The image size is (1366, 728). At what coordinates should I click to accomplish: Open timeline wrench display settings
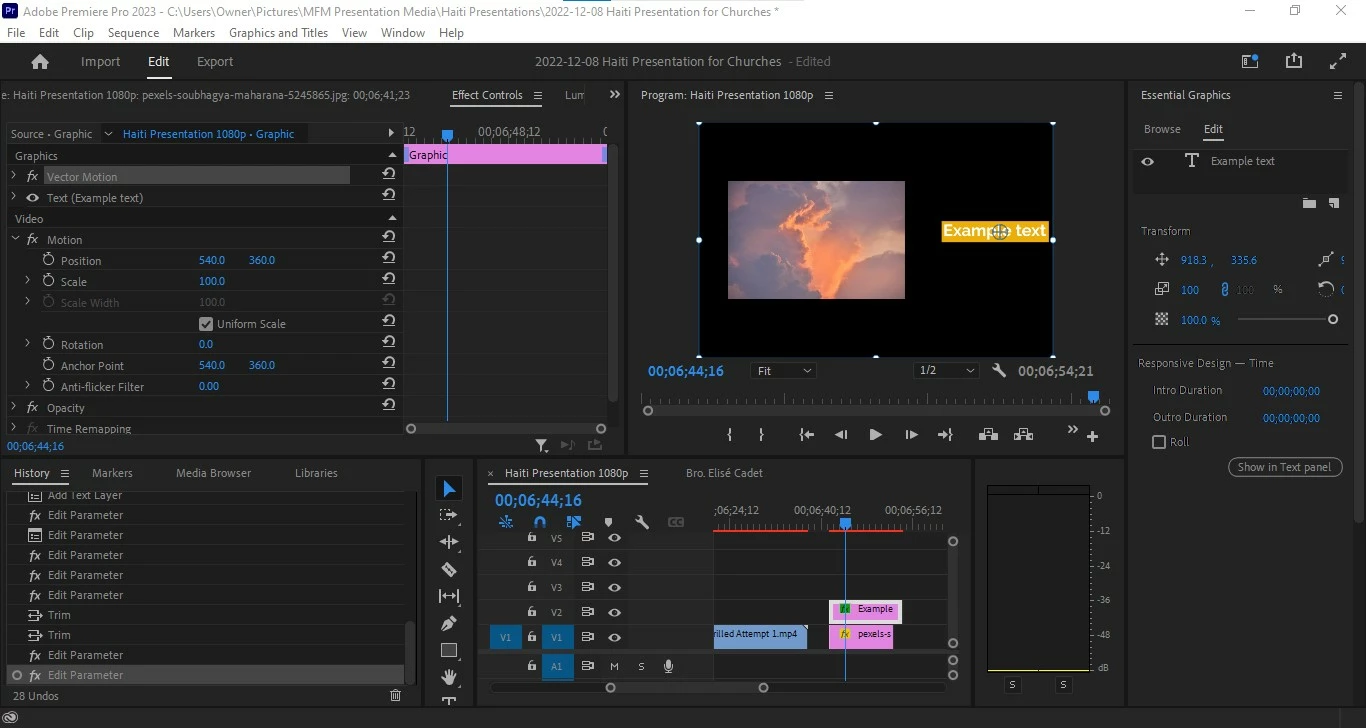coord(642,522)
